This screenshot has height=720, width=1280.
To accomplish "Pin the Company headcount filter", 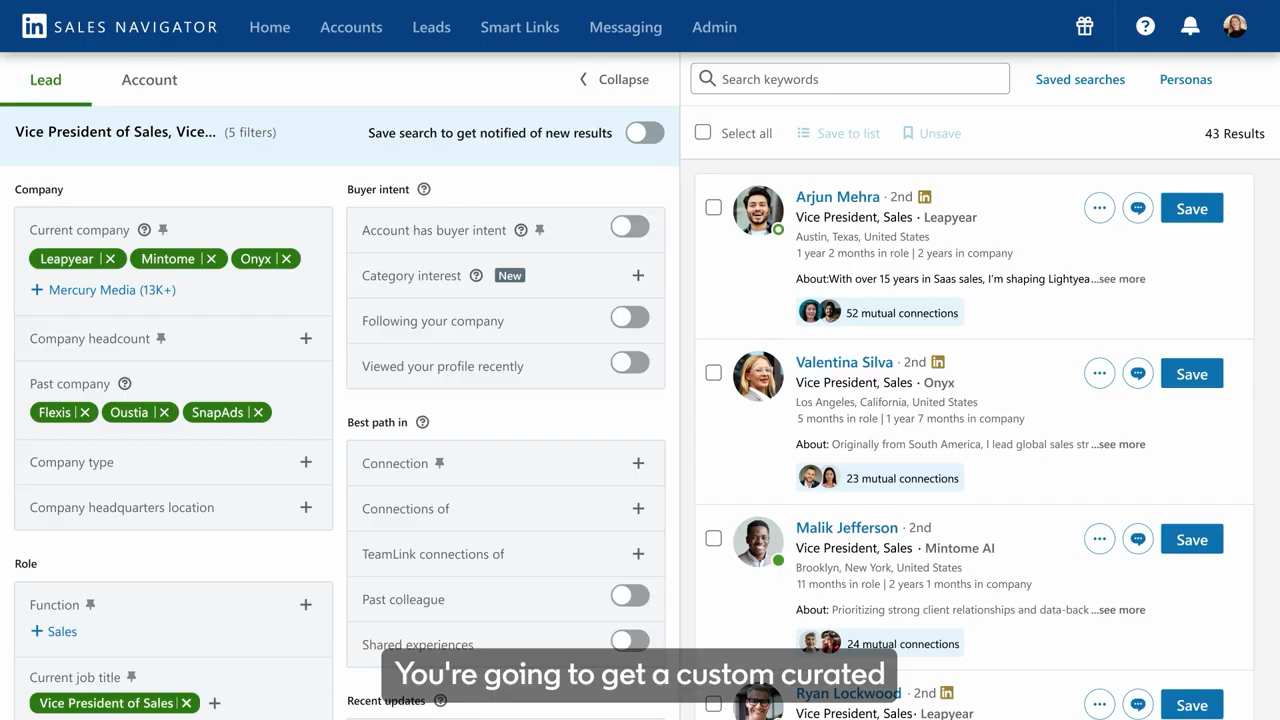I will tap(161, 339).
